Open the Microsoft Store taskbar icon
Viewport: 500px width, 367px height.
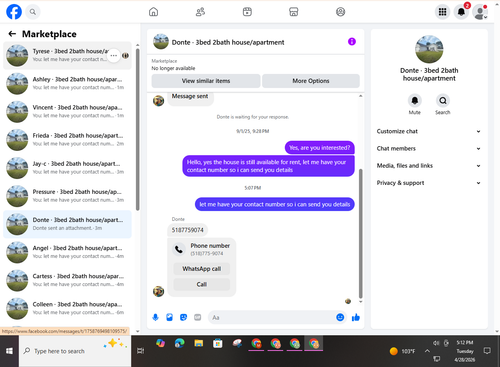point(218,343)
